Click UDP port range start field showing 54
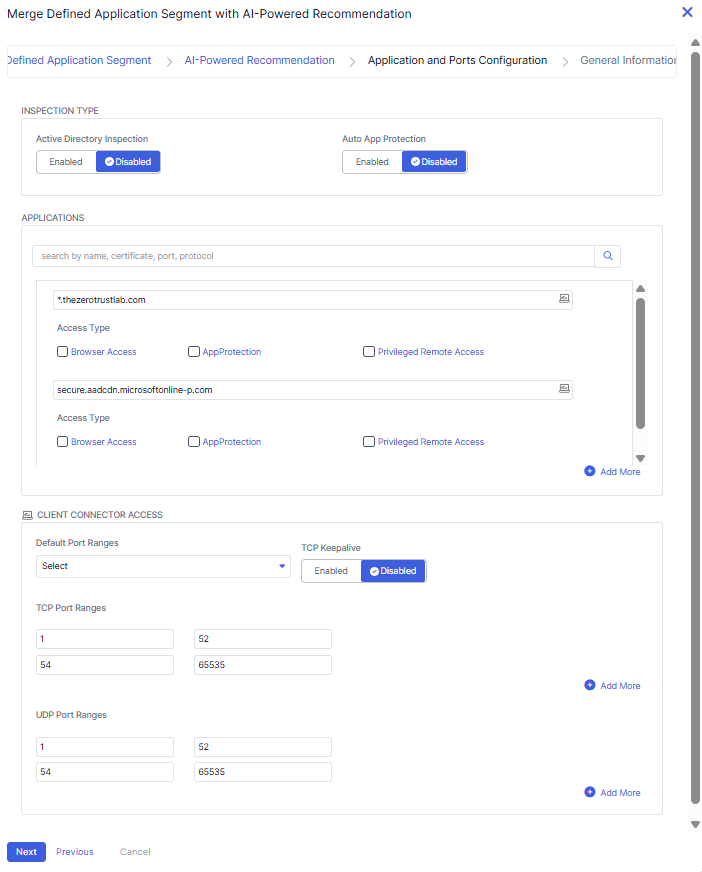Screen dimensions: 702x872 (105, 772)
